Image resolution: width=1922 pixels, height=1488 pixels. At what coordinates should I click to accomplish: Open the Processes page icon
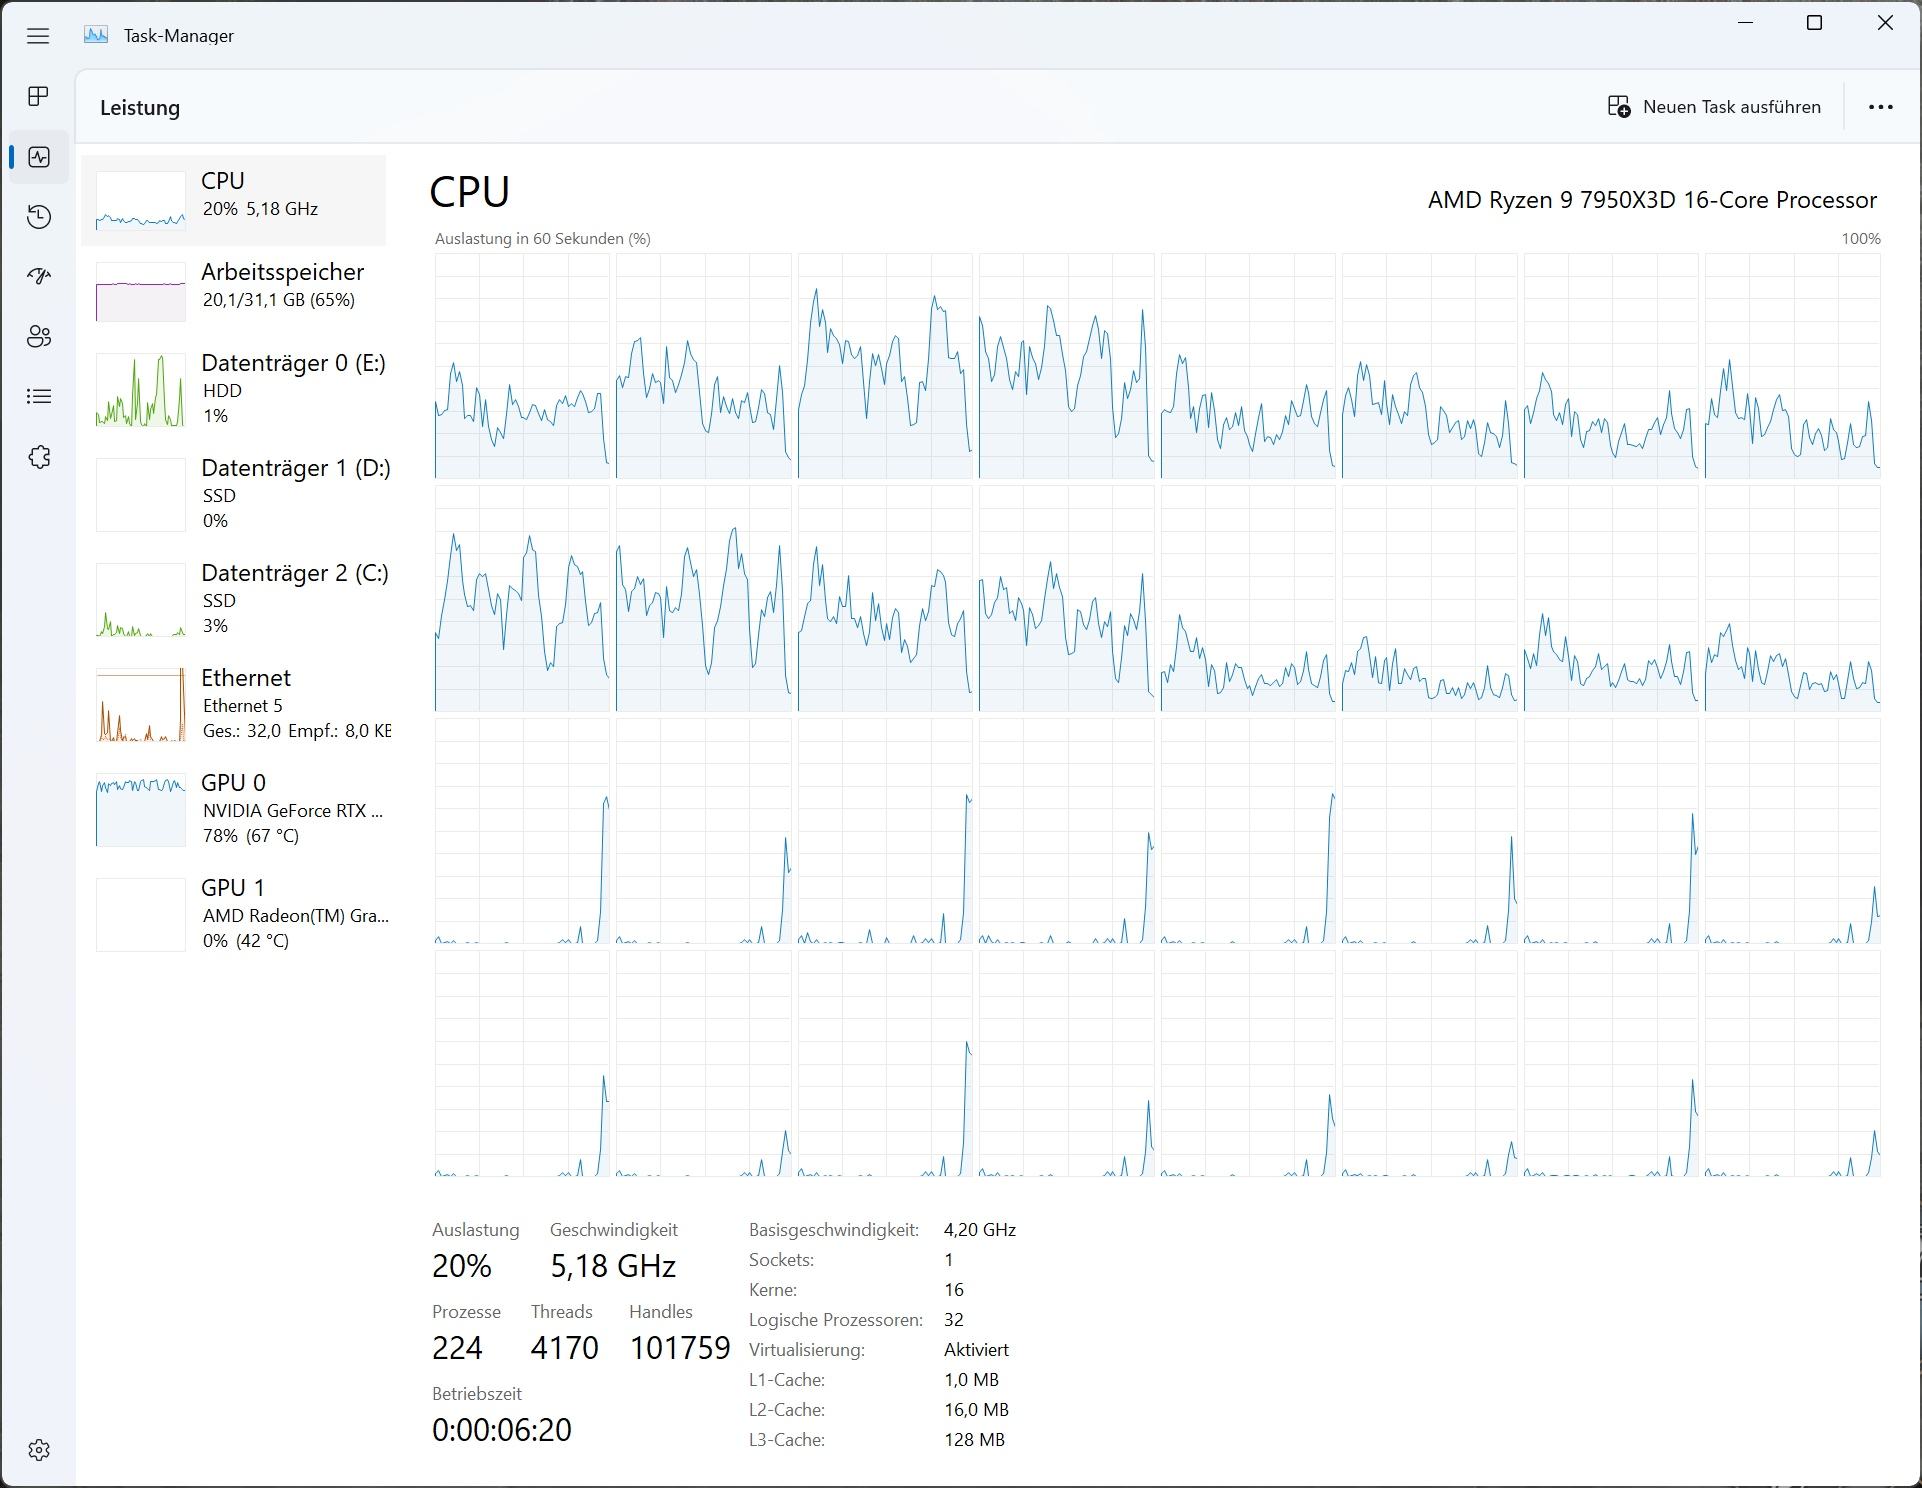[x=39, y=96]
